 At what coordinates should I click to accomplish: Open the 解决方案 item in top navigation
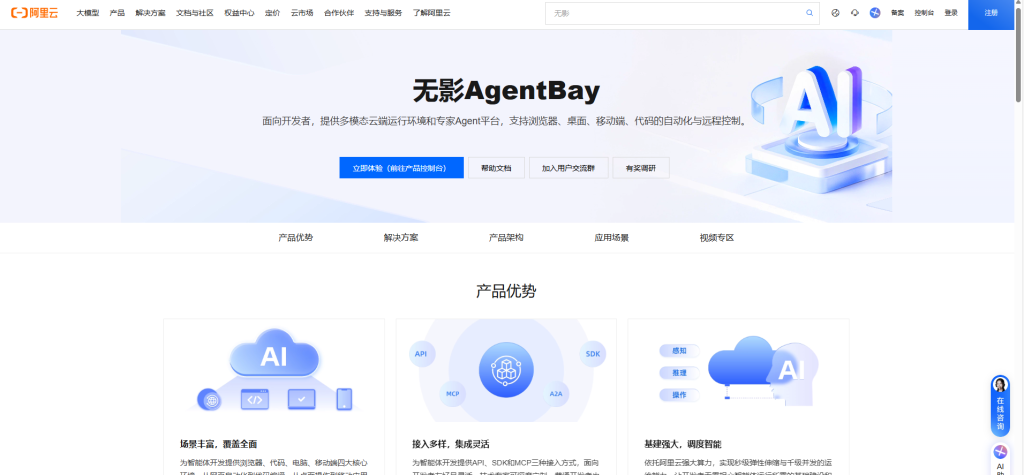(x=150, y=13)
